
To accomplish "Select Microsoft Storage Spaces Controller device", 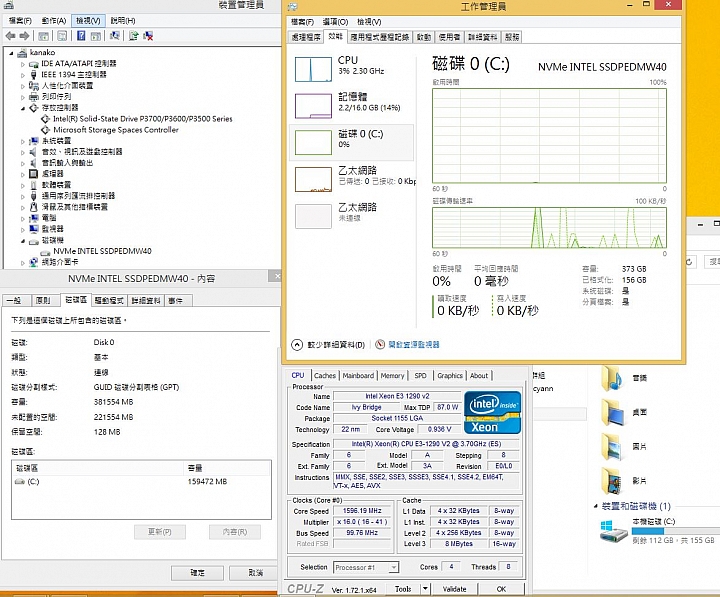I will tap(116, 130).
